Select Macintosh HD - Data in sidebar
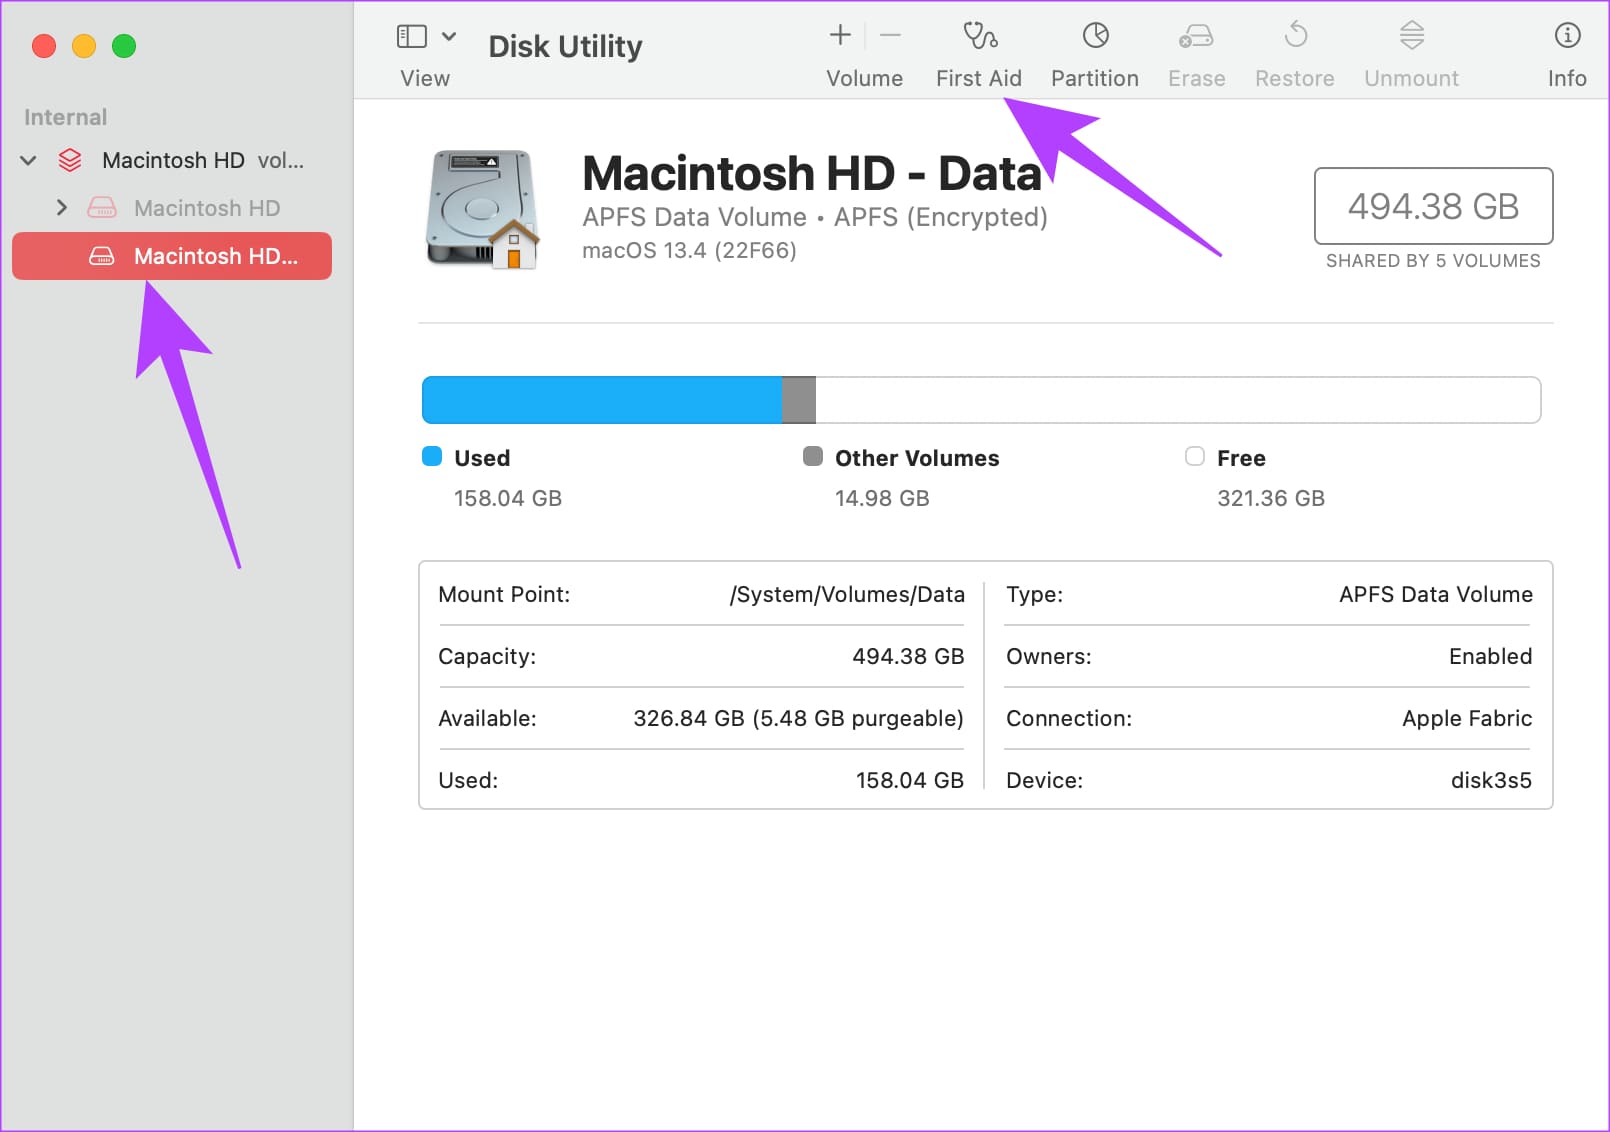This screenshot has height=1132, width=1610. [172, 256]
